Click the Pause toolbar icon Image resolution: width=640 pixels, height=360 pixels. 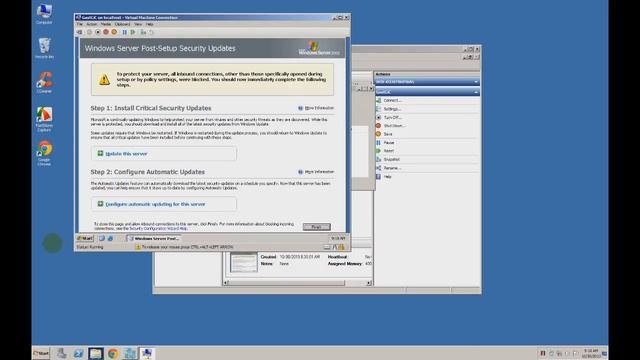point(124,32)
